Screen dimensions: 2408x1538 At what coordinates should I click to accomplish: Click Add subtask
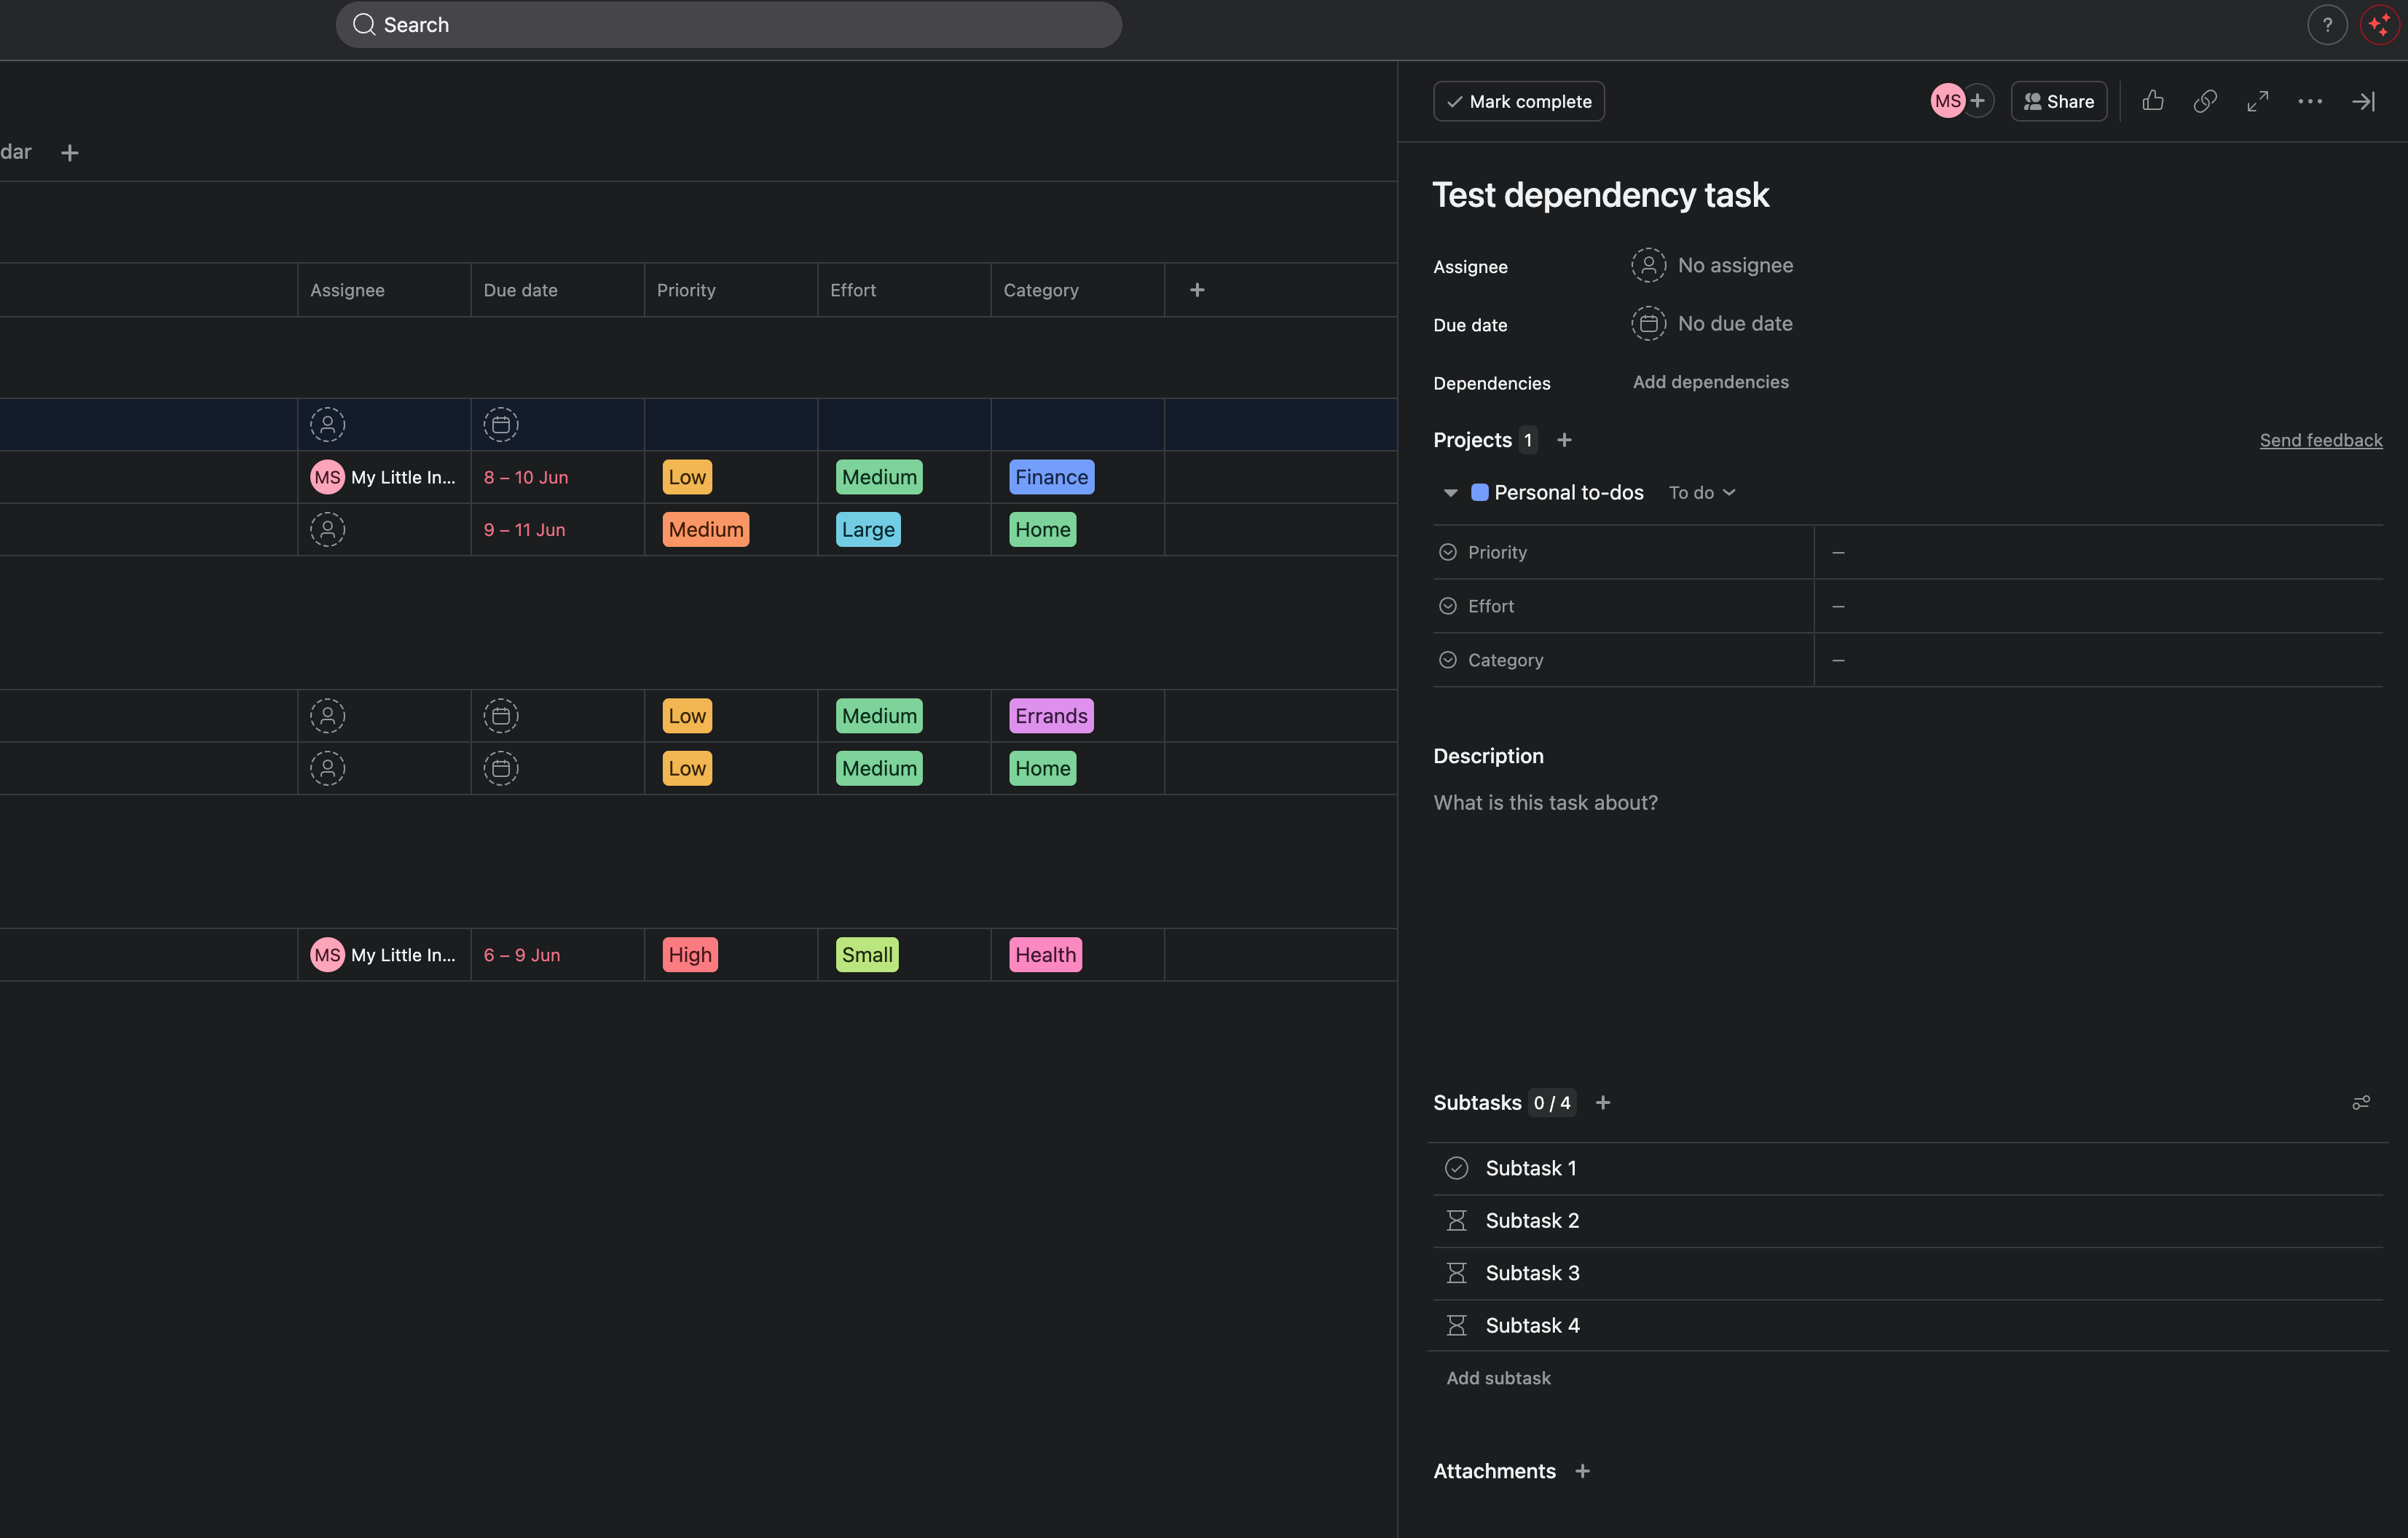[x=1498, y=1377]
